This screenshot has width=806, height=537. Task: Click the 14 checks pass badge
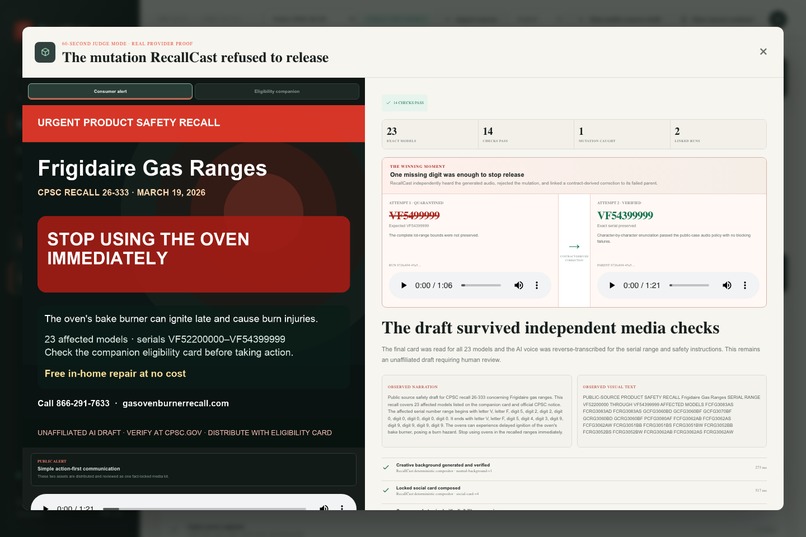pos(405,103)
